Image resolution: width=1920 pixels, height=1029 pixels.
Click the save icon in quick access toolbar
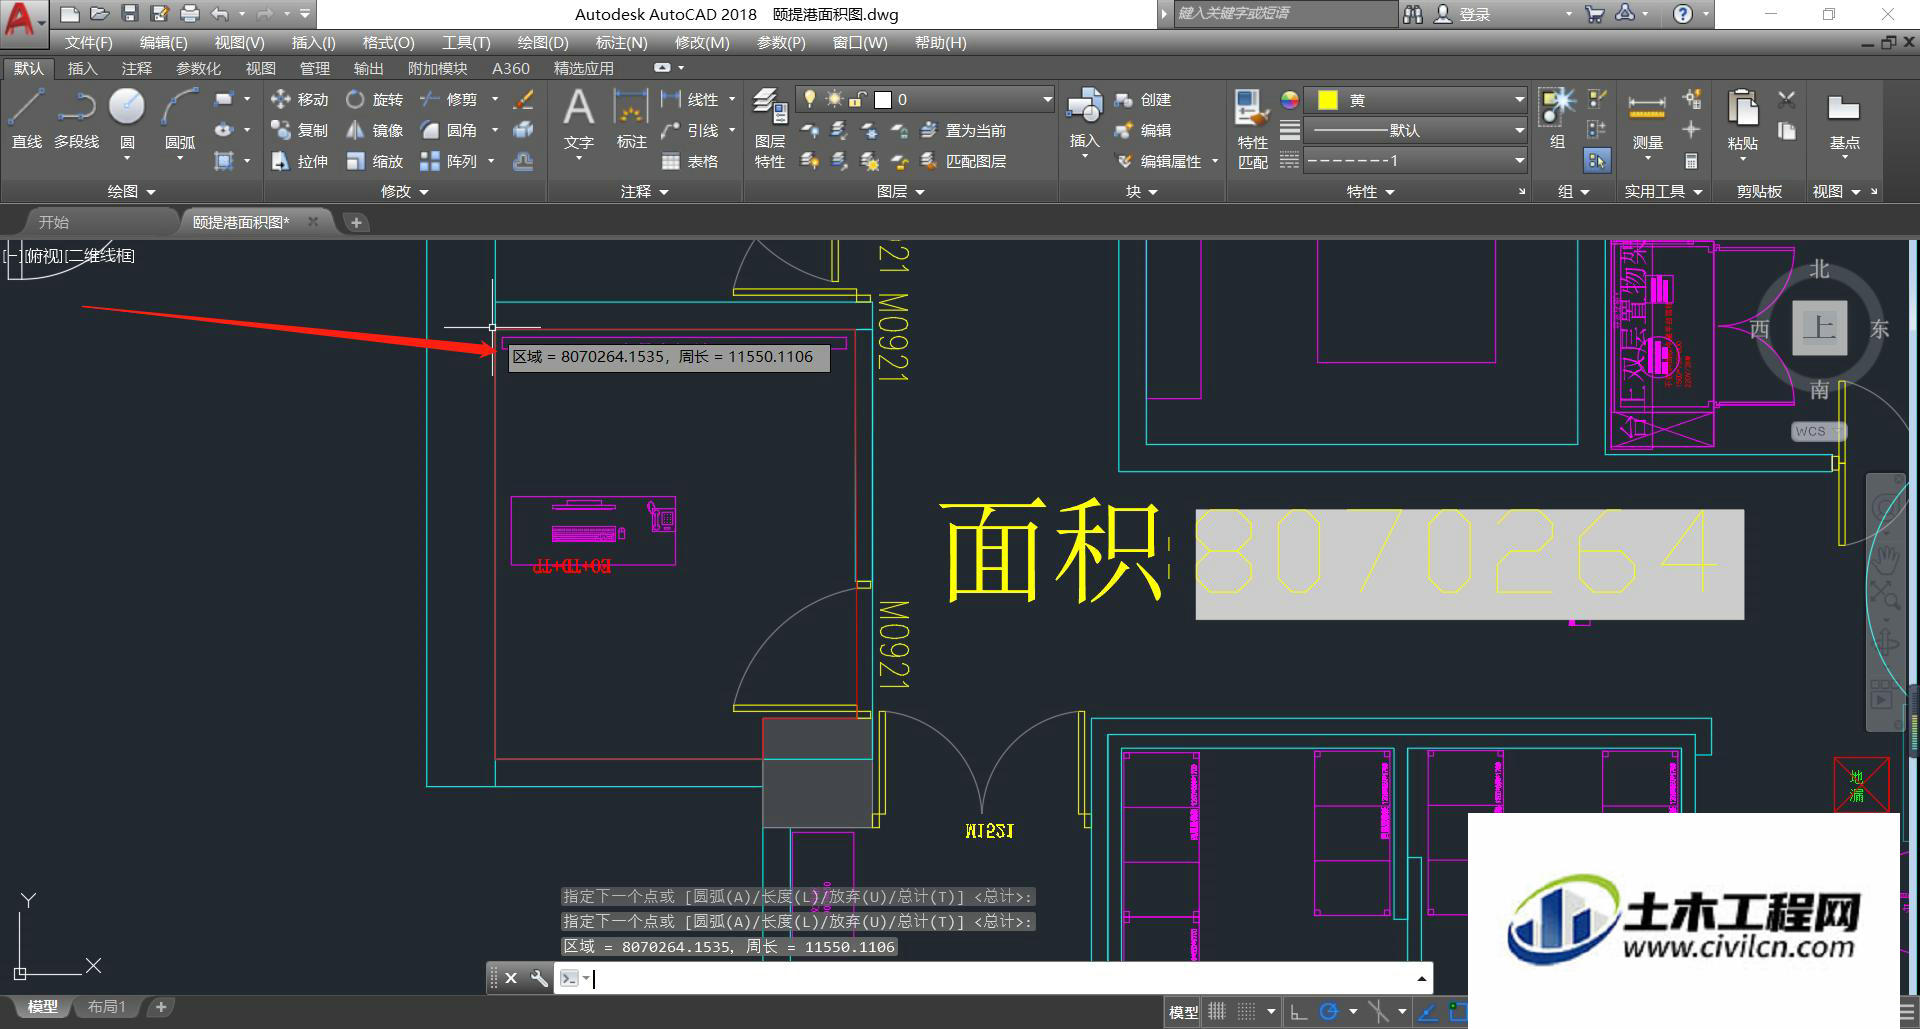(129, 14)
